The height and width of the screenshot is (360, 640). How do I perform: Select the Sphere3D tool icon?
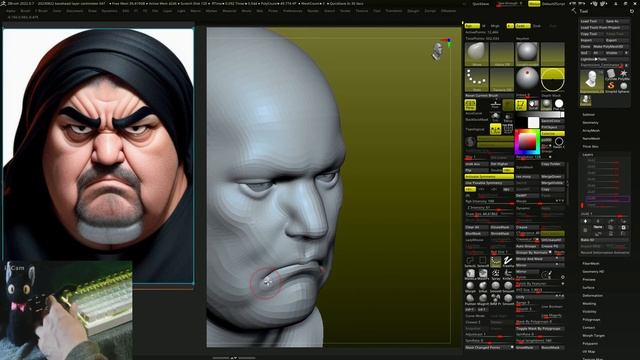pyautogui.click(x=623, y=86)
